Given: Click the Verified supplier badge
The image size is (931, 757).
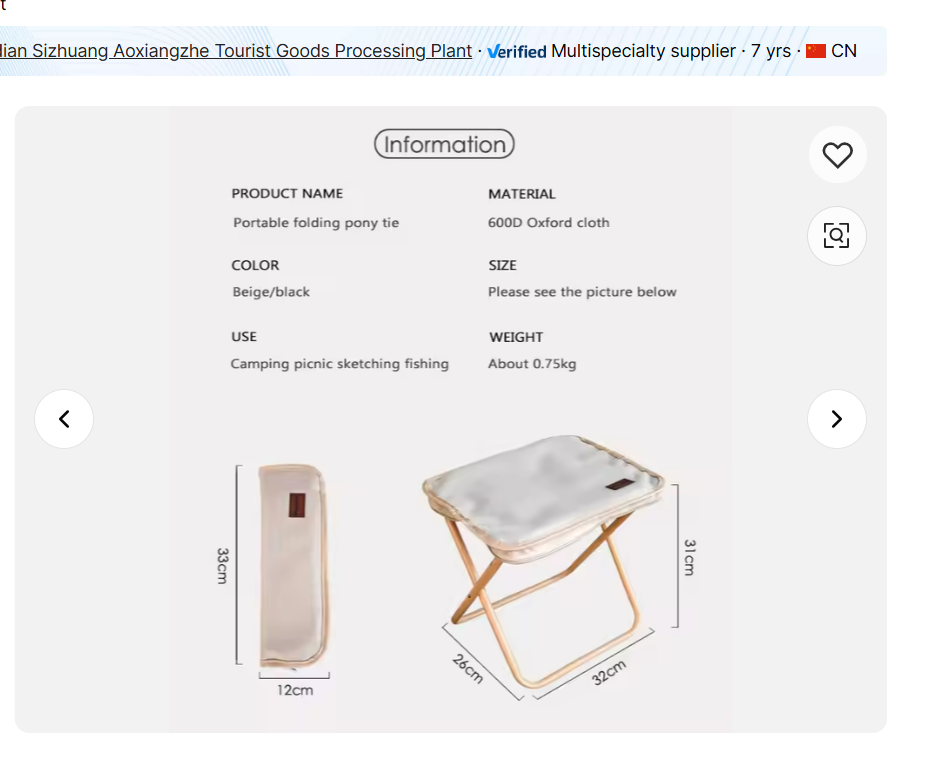Looking at the screenshot, I should [x=517, y=52].
